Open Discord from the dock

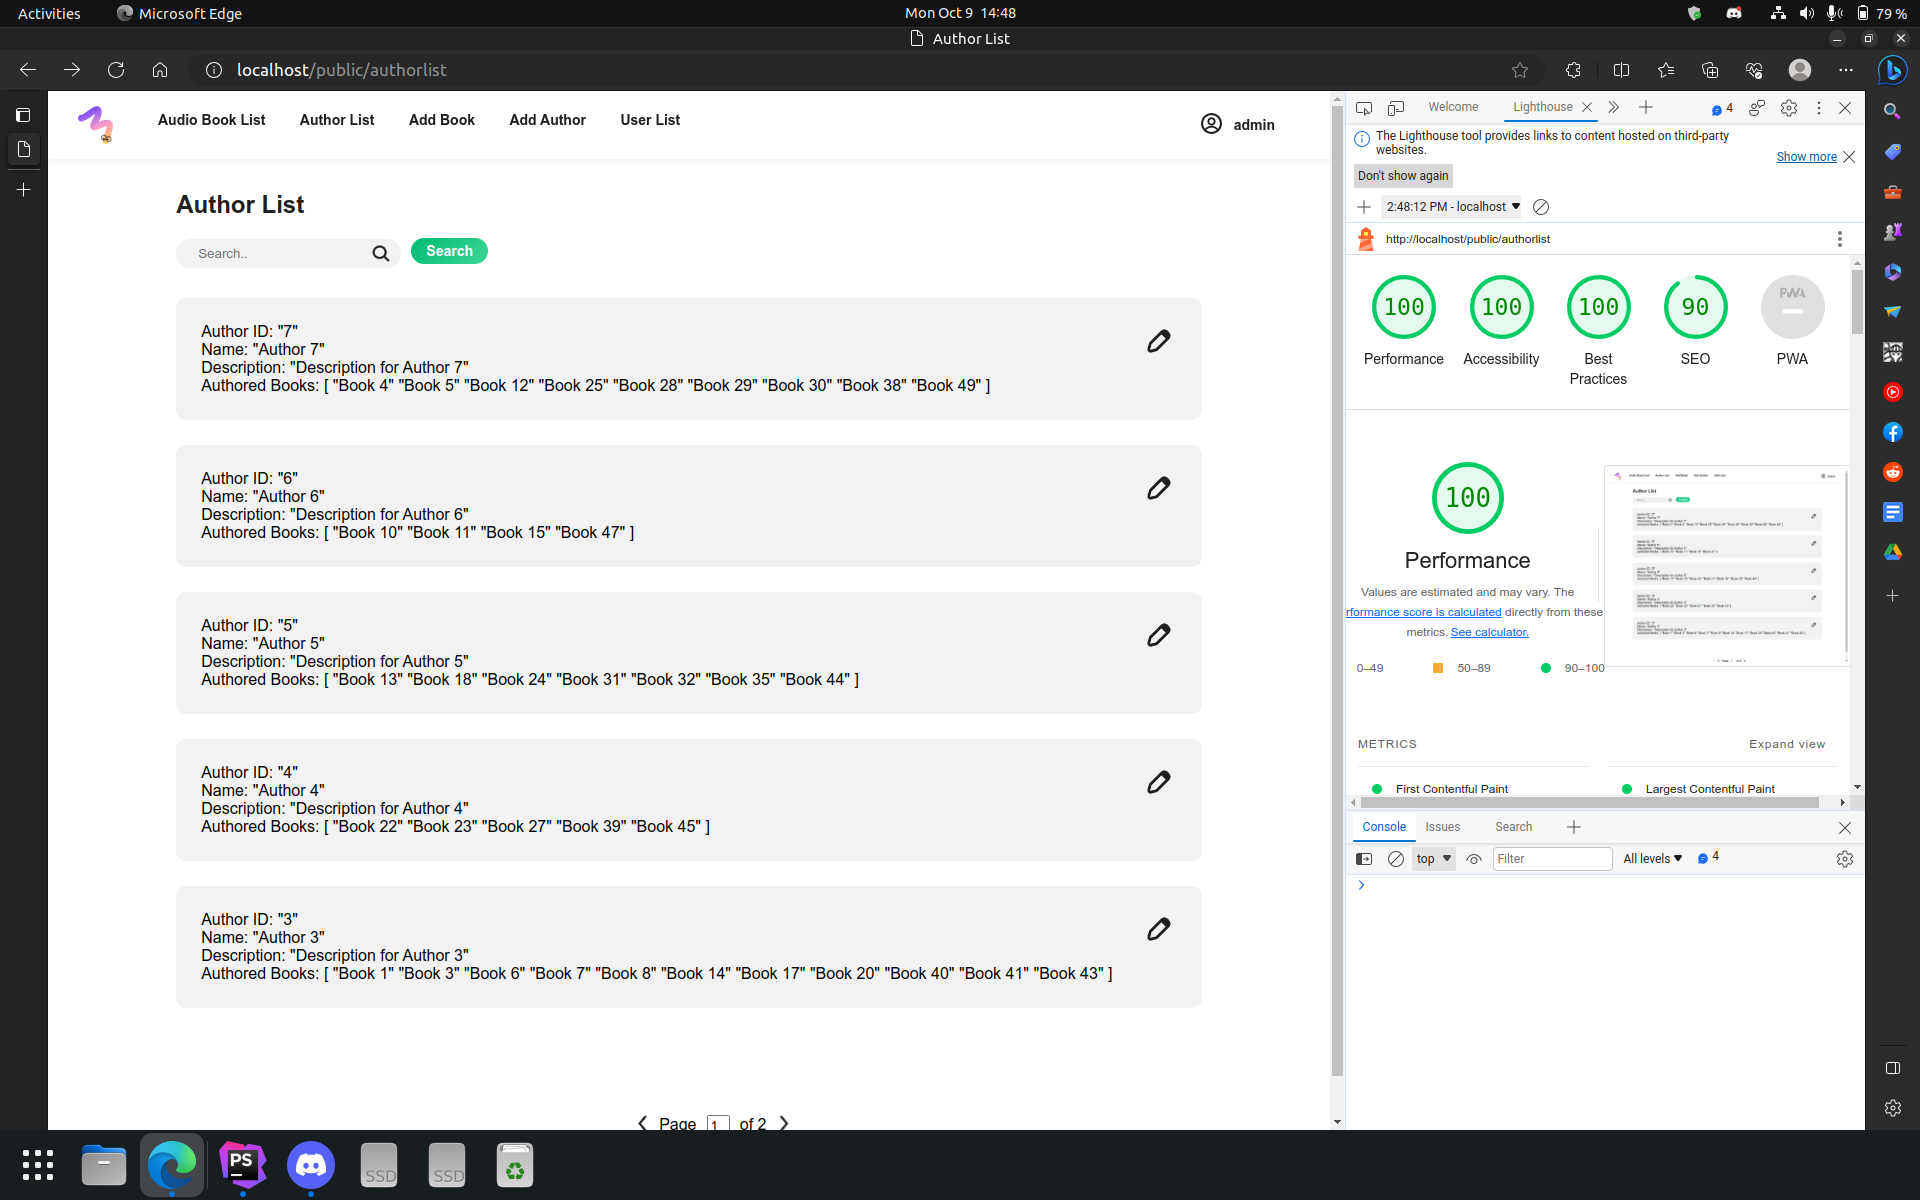[x=311, y=1165]
